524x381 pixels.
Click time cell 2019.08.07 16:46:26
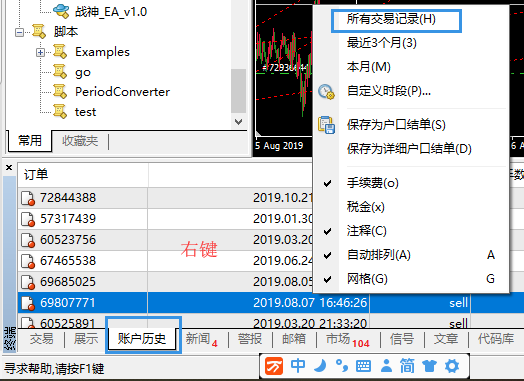coord(310,303)
